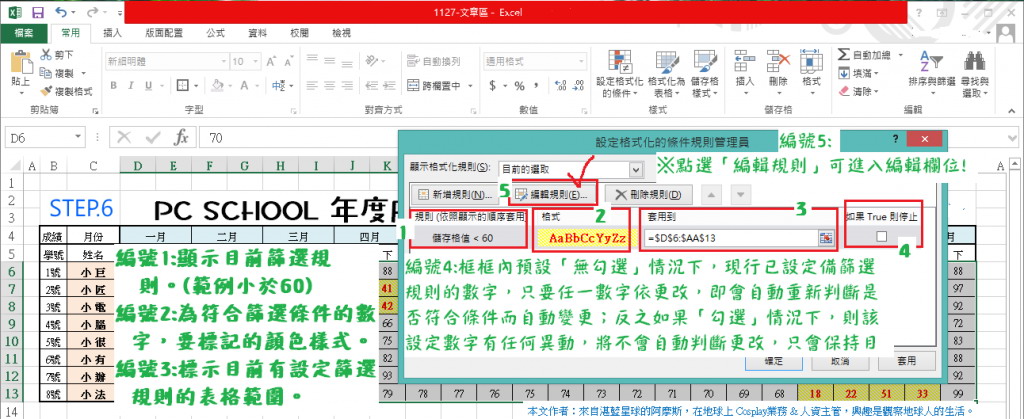
Task: Click the 刪除規則 button
Action: pyautogui.click(x=647, y=194)
